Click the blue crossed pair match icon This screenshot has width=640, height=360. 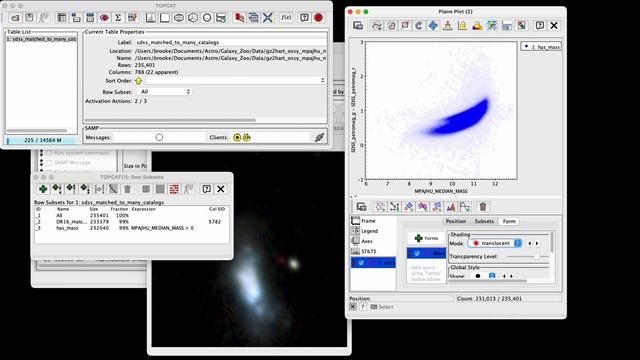[267, 18]
